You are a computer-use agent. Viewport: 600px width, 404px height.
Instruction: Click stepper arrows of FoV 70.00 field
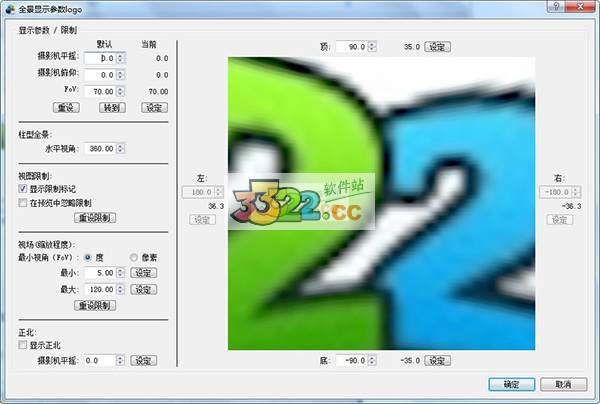click(121, 91)
